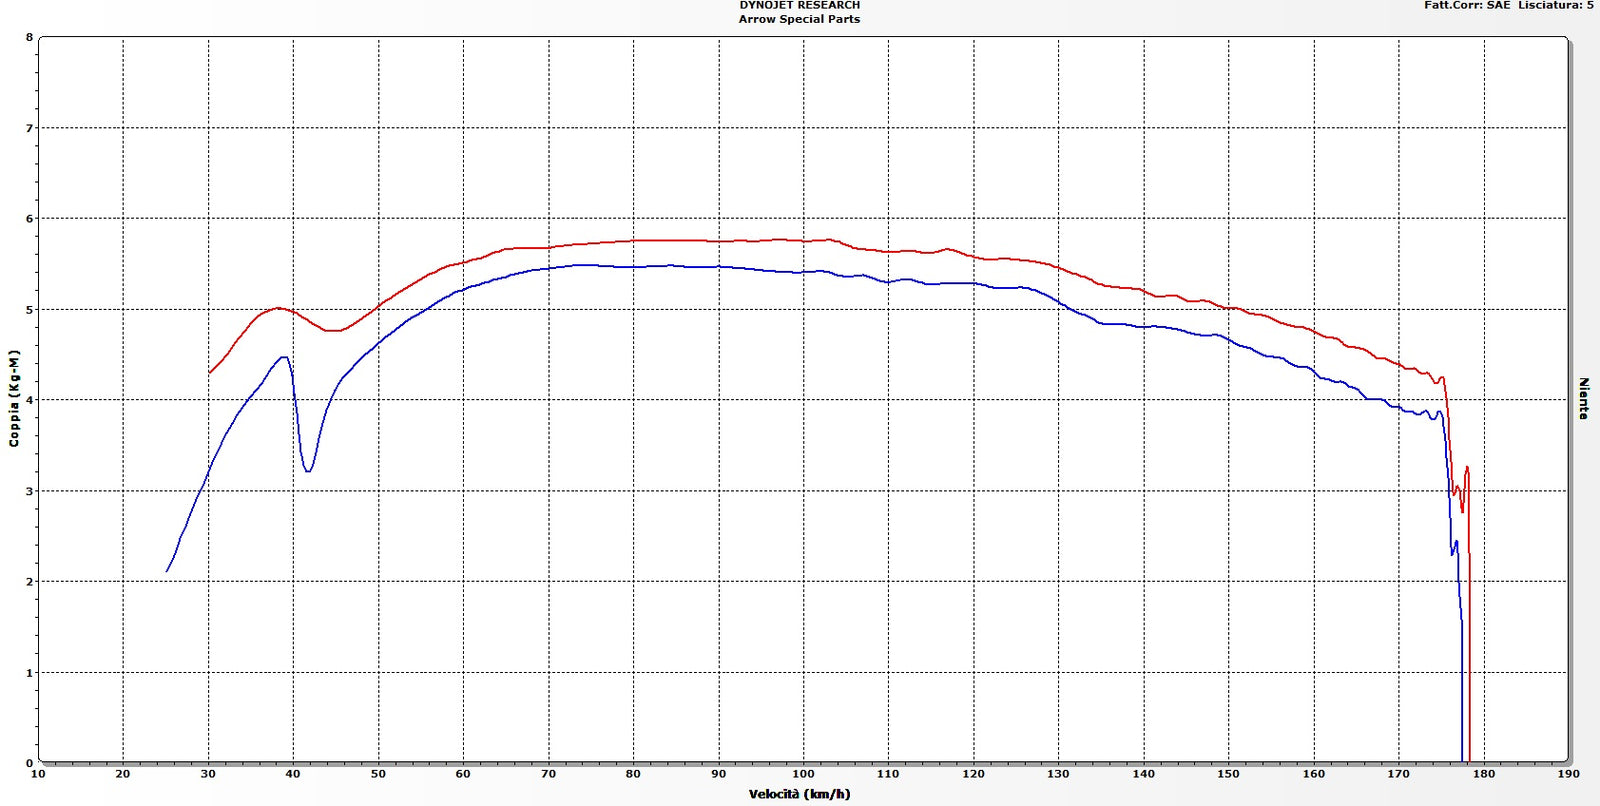Click the 6 torque axis tick label

click(29, 219)
